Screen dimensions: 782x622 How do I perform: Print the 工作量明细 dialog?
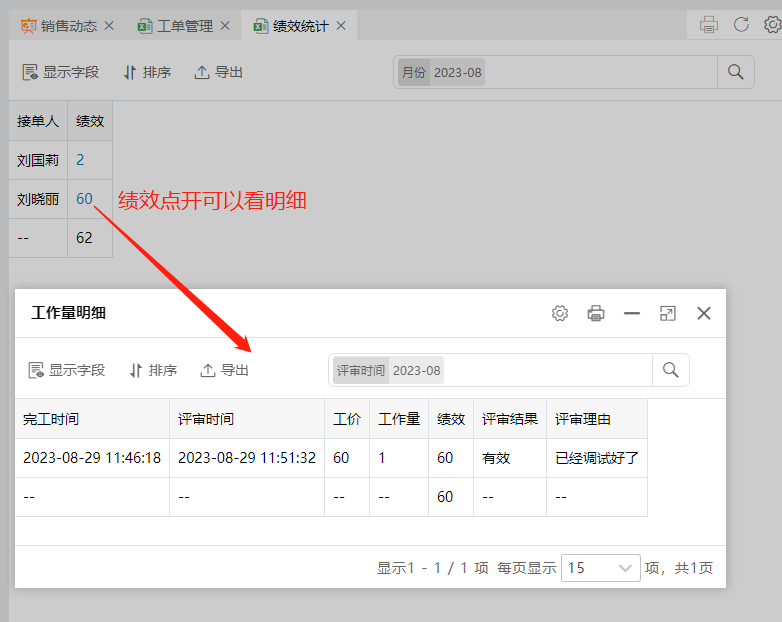[x=596, y=313]
